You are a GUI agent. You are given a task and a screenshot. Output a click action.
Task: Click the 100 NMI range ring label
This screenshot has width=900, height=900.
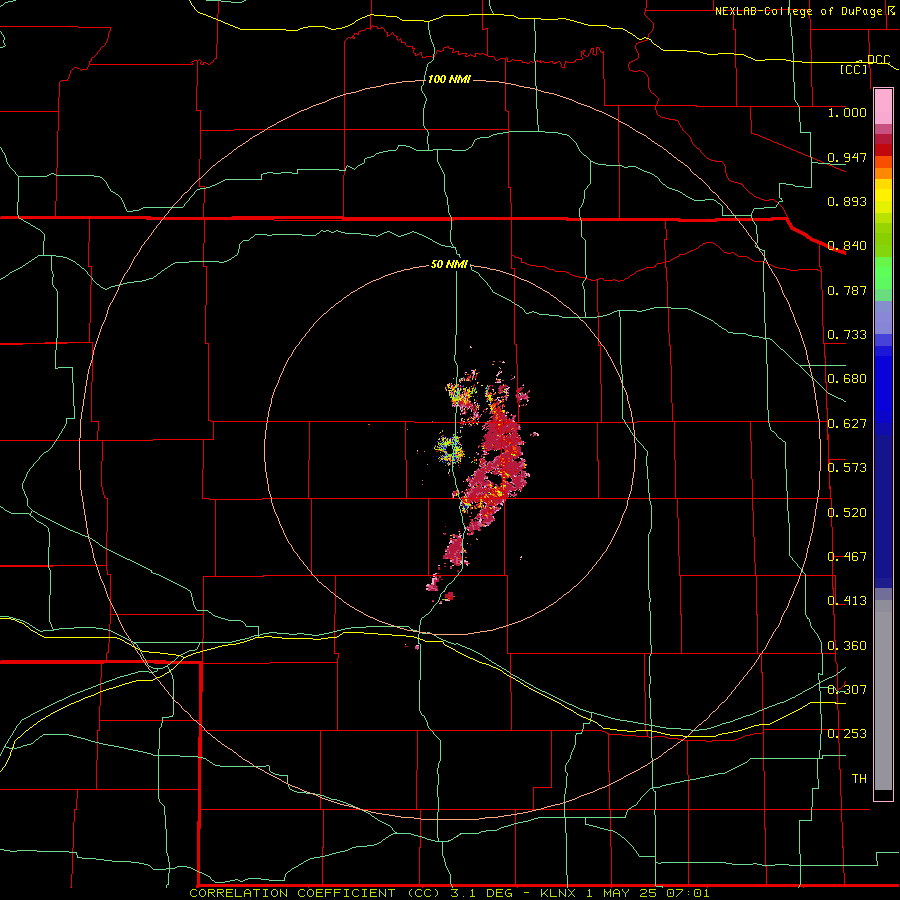point(449,79)
